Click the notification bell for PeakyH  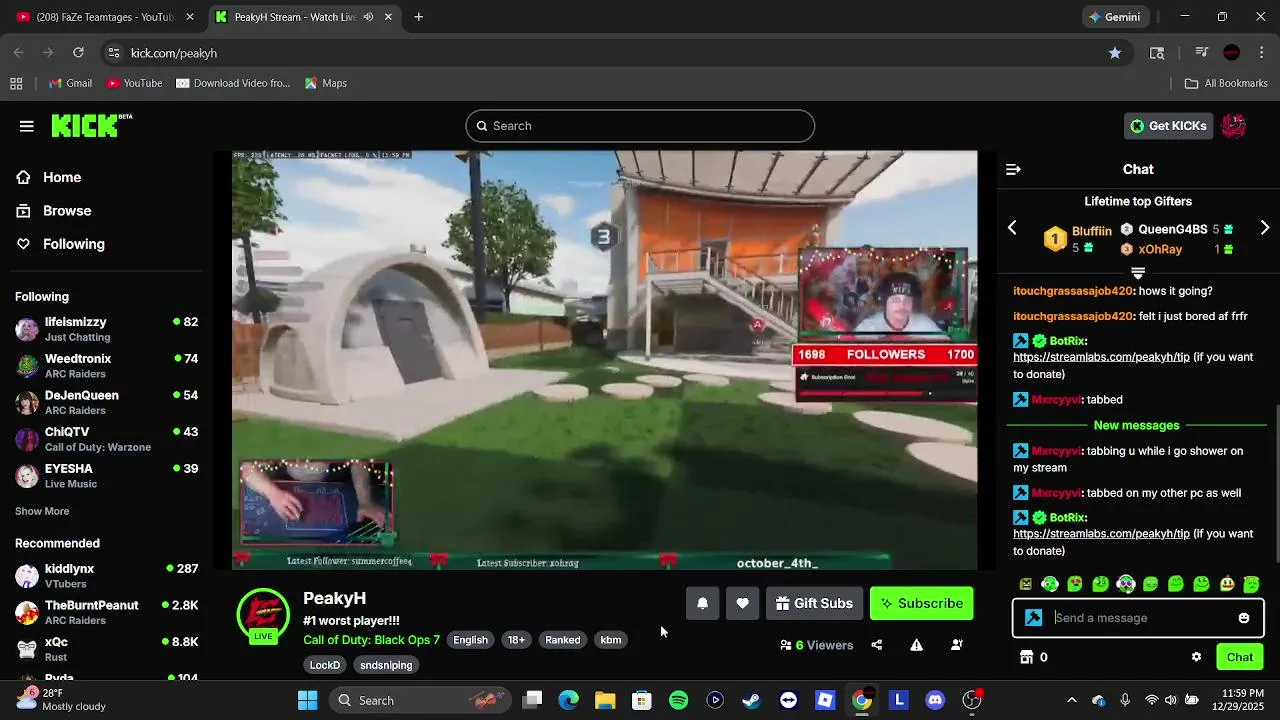click(x=702, y=603)
